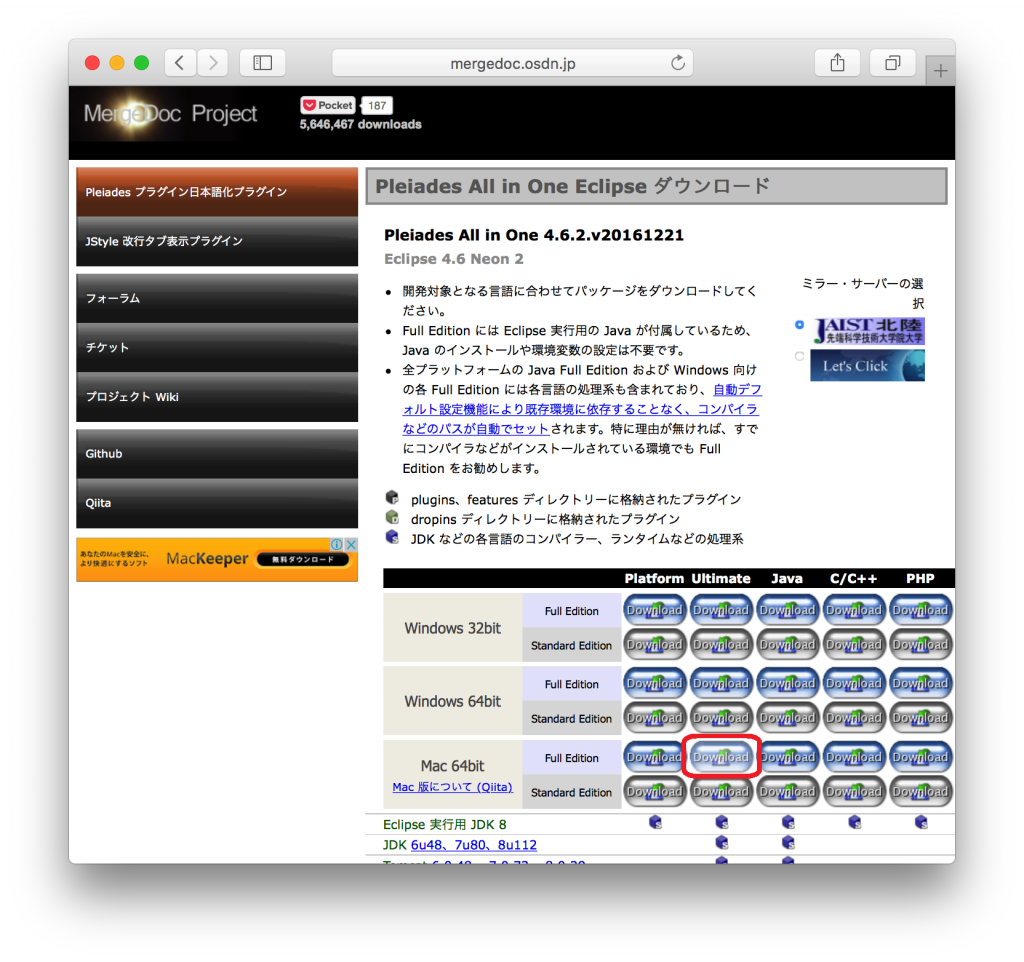
Task: Click JDK 6u48 row Java cube icon
Action: pos(788,842)
